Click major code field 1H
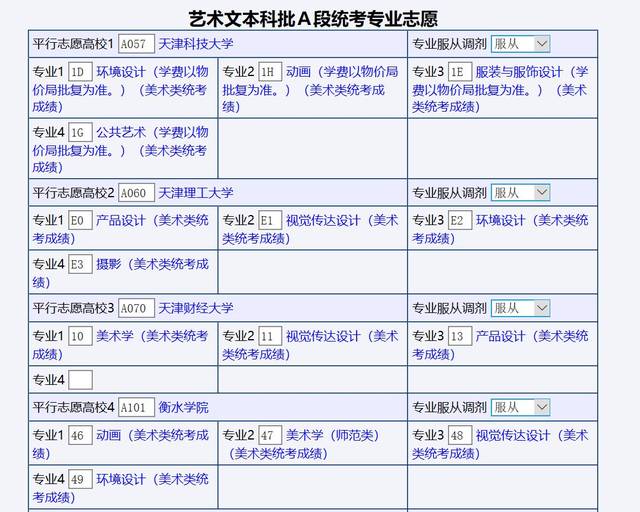 [270, 72]
